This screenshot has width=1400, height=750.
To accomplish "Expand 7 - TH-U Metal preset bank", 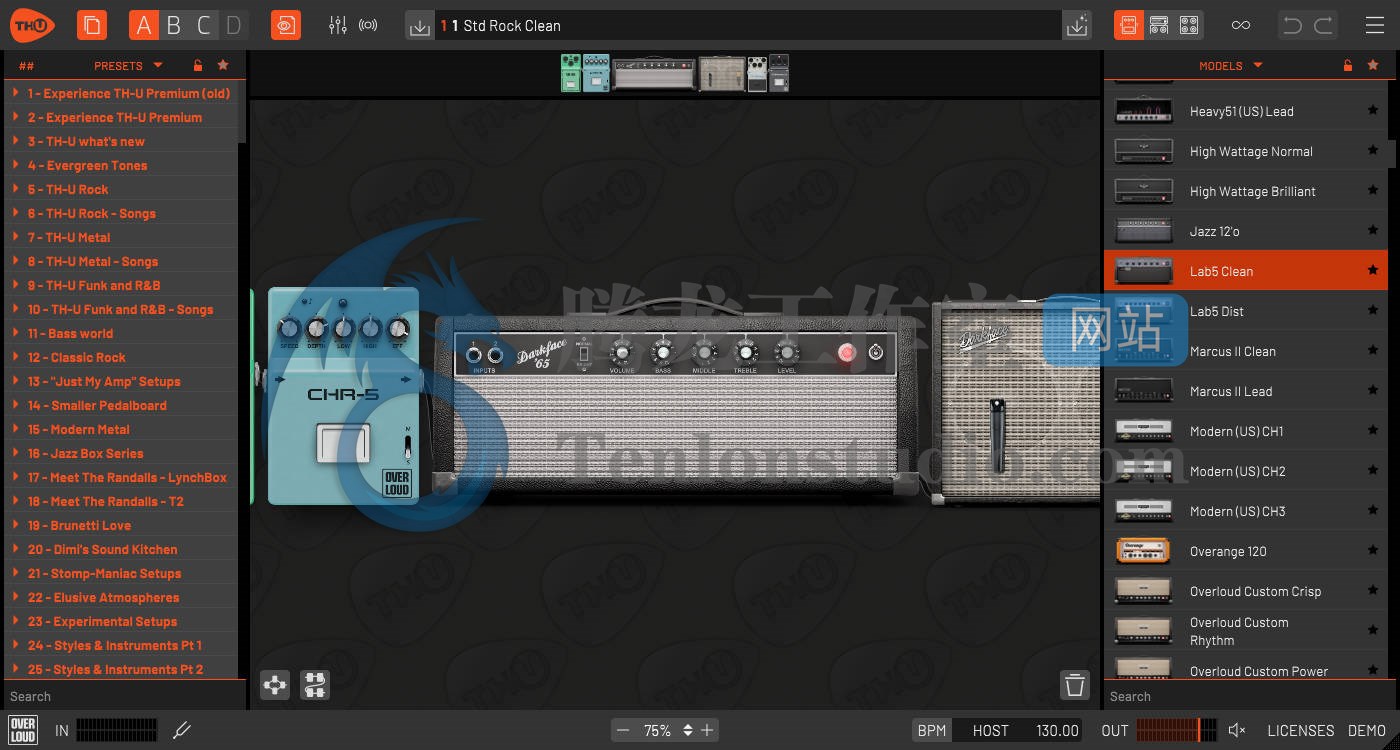I will tap(16, 237).
